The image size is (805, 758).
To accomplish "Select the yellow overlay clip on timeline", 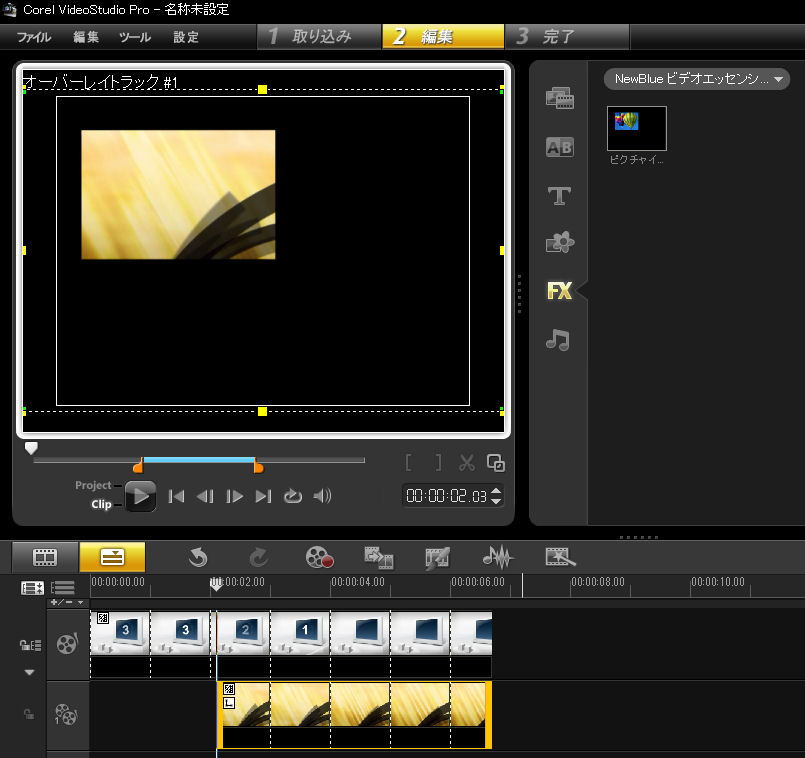I will [x=354, y=714].
